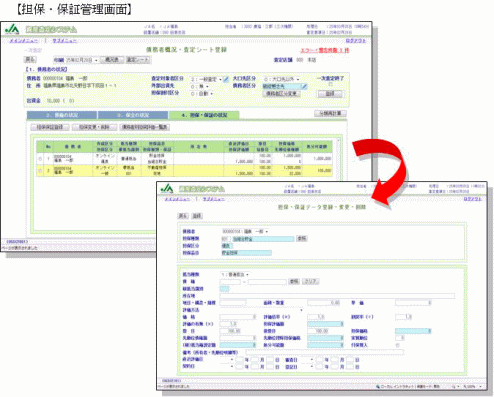Screen dimensions: 494x397
Task: Click the 担保変更・削除 button
Action: tap(94, 127)
